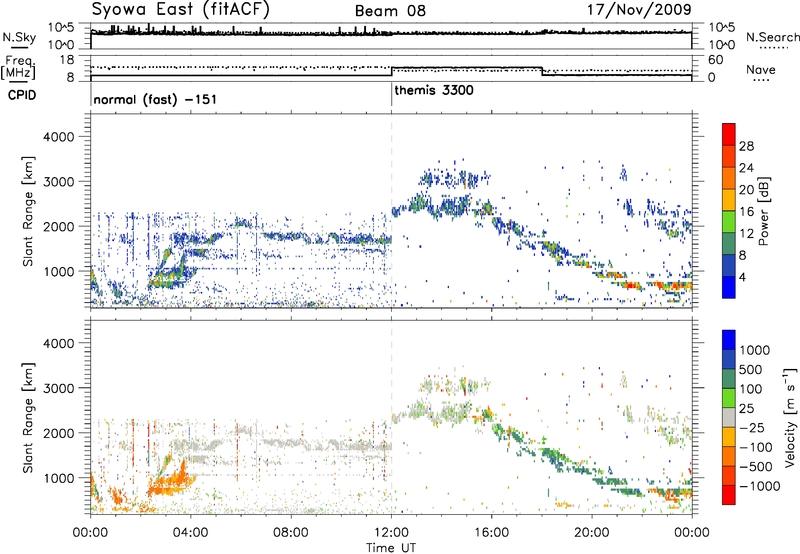Click the '28' tick on the power colorbar

click(x=746, y=146)
